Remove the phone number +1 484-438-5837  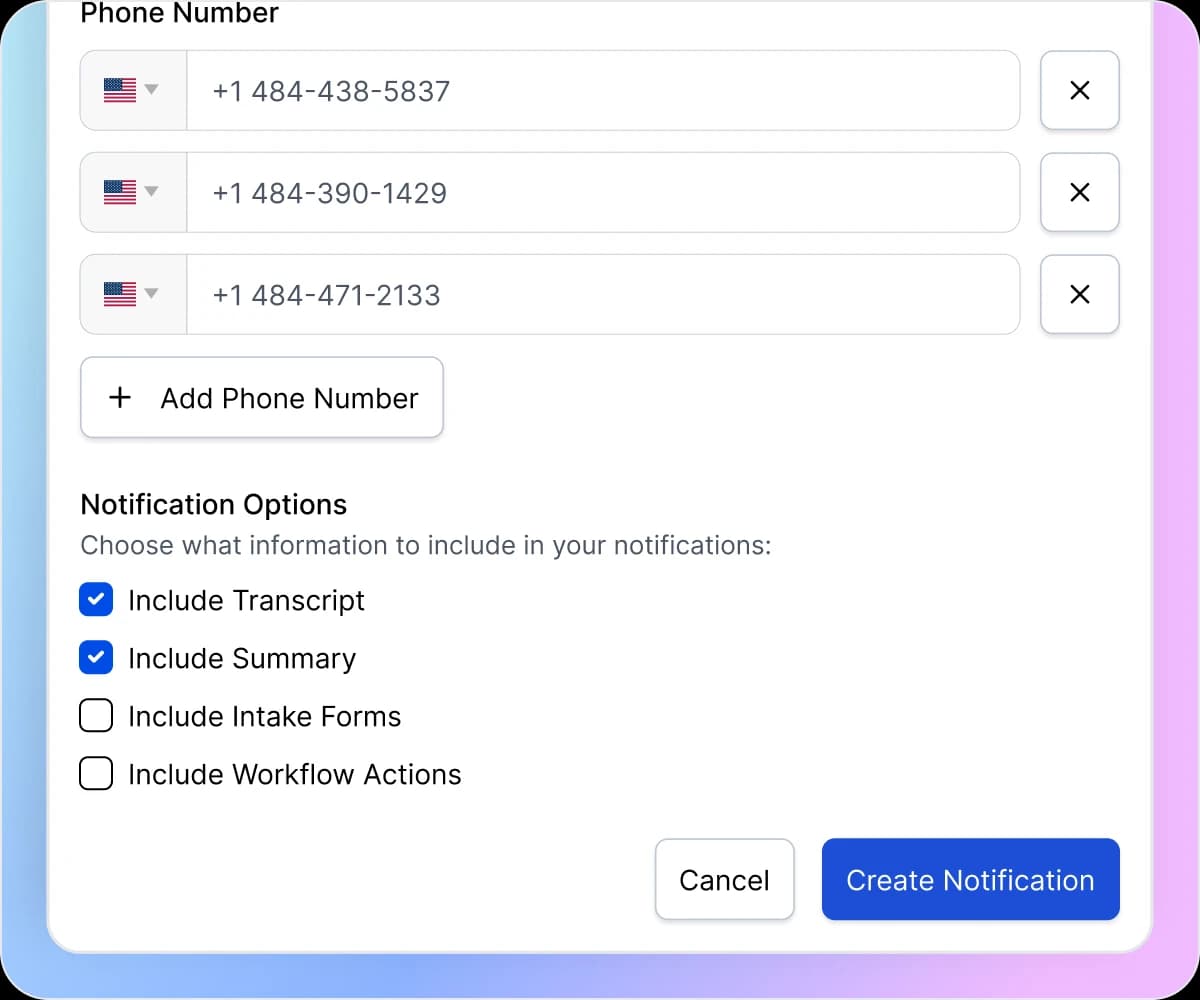click(1080, 90)
